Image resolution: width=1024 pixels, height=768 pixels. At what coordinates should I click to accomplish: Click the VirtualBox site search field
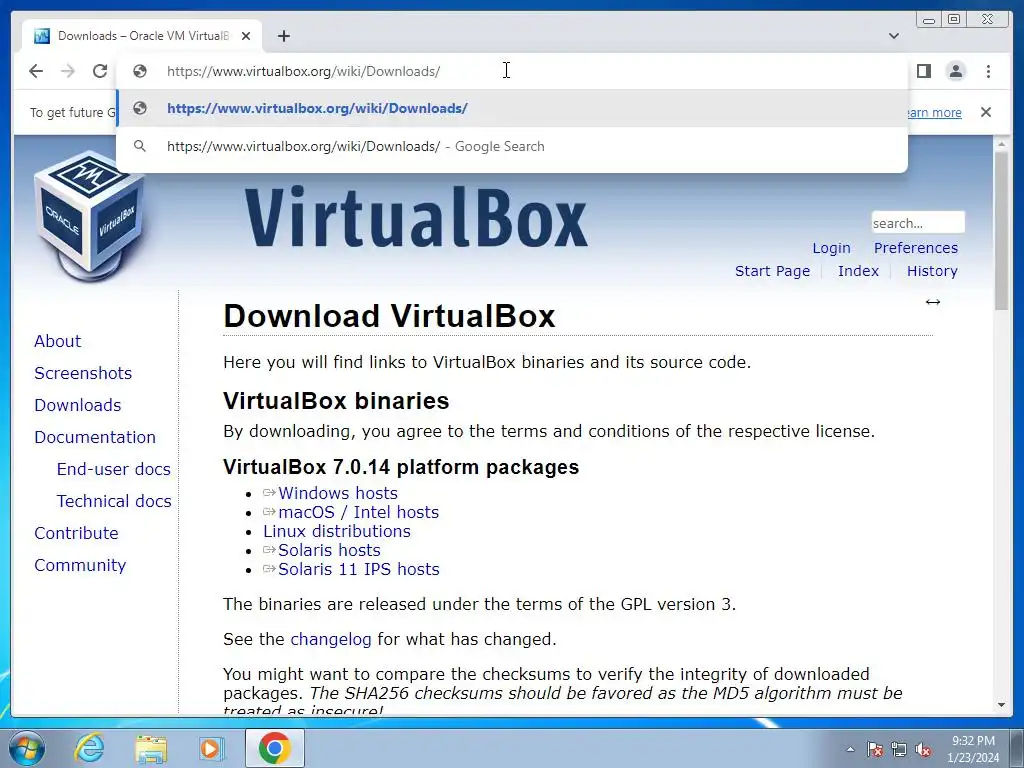pyautogui.click(x=918, y=223)
